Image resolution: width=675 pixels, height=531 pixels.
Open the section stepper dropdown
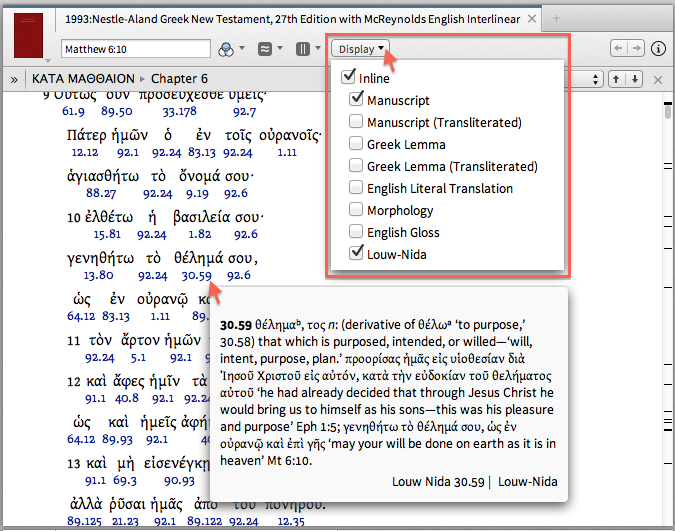coord(595,79)
